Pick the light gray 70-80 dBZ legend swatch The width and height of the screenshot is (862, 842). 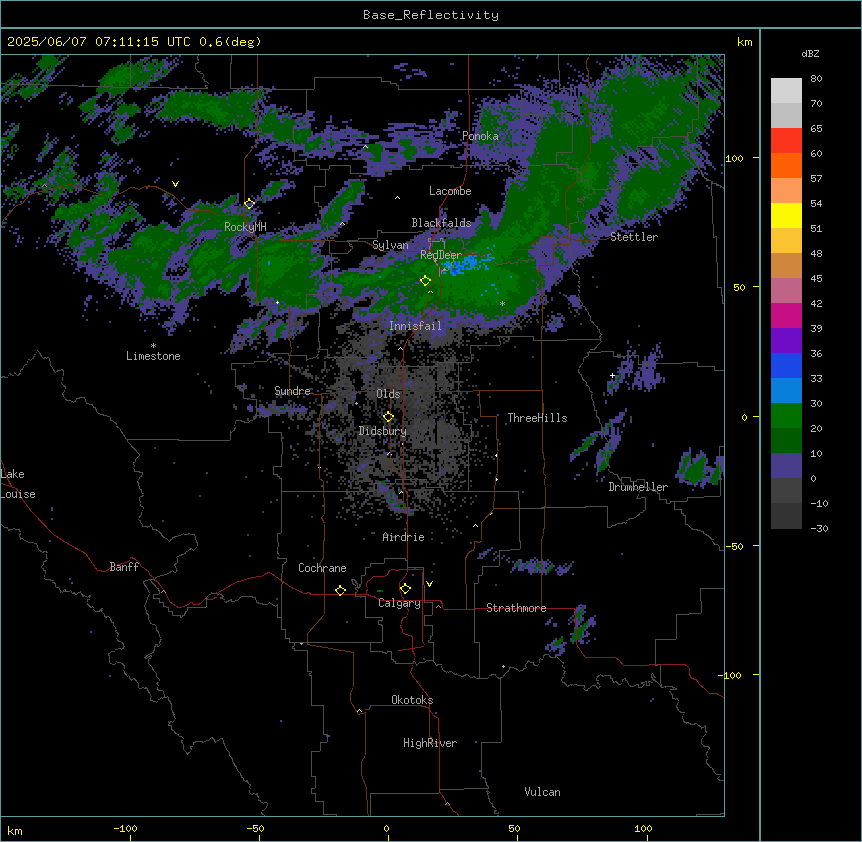click(x=786, y=91)
